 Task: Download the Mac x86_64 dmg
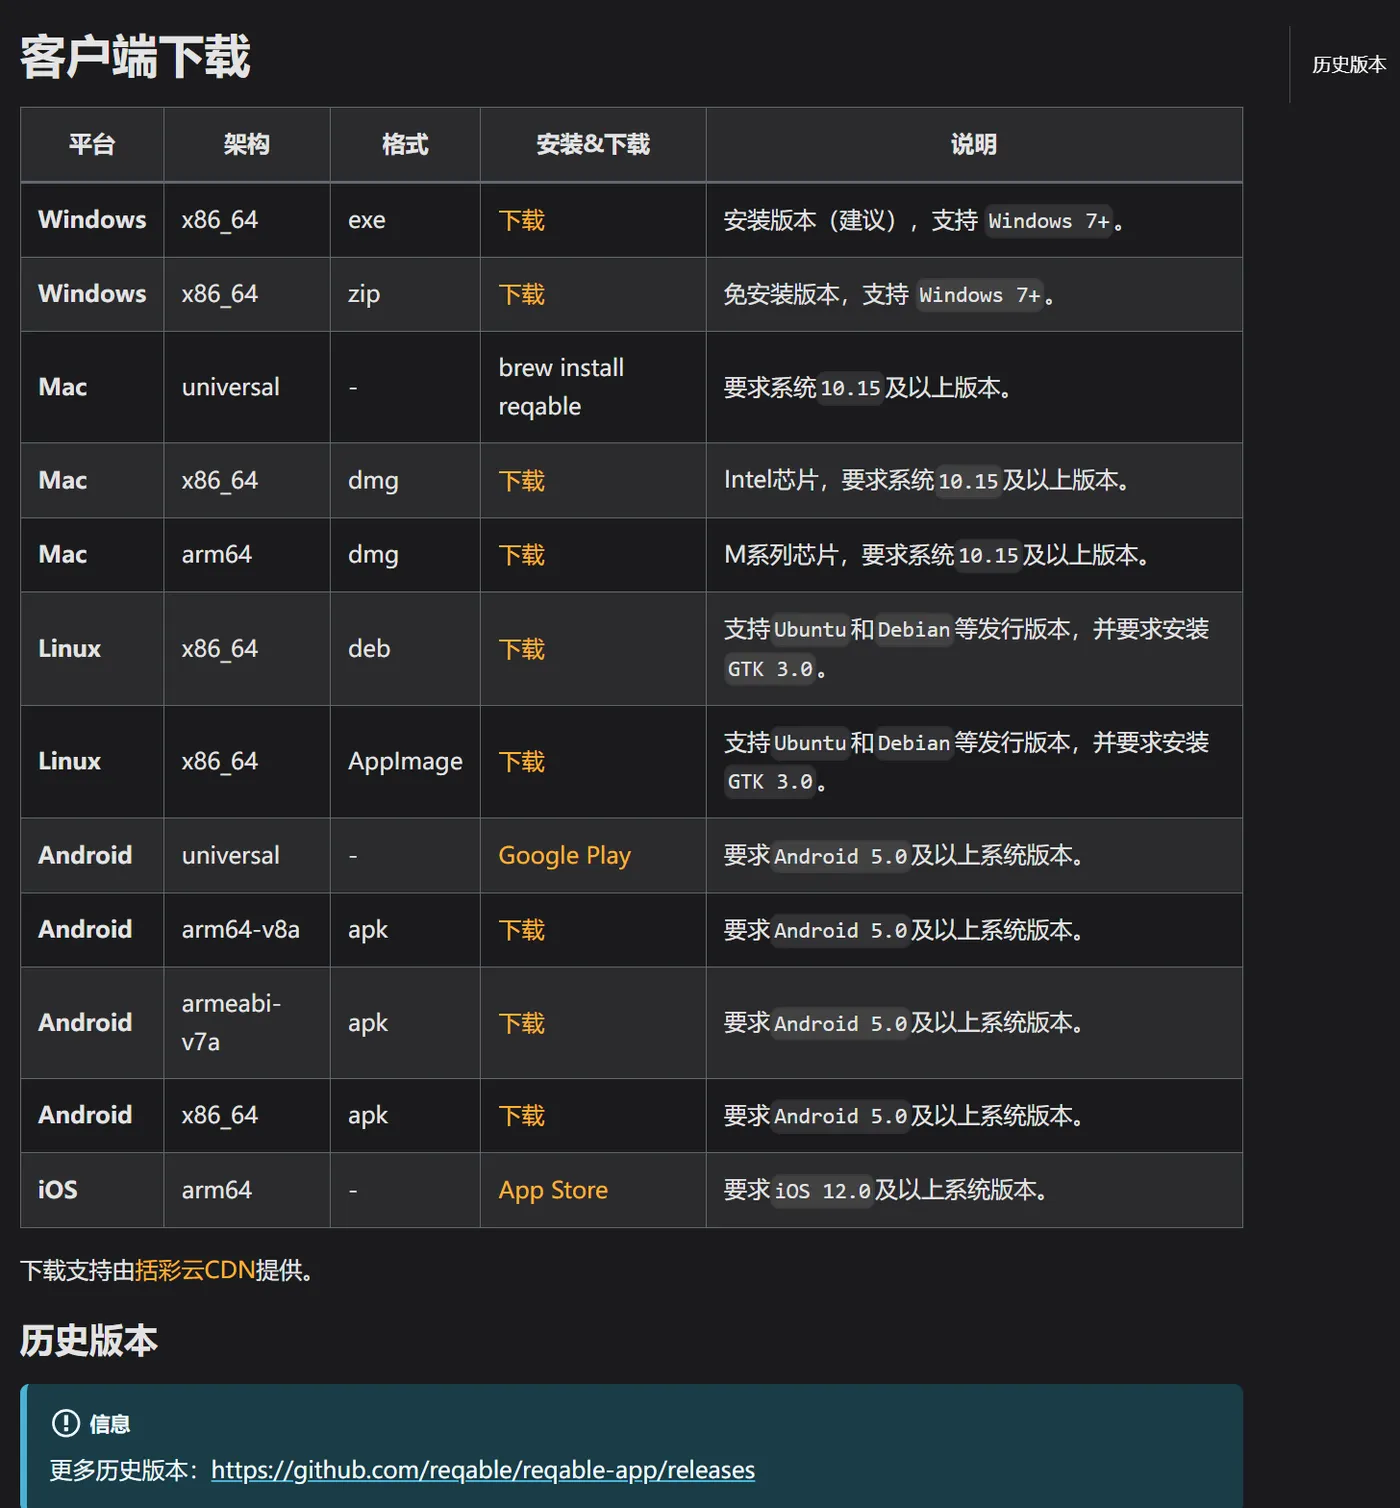click(521, 481)
